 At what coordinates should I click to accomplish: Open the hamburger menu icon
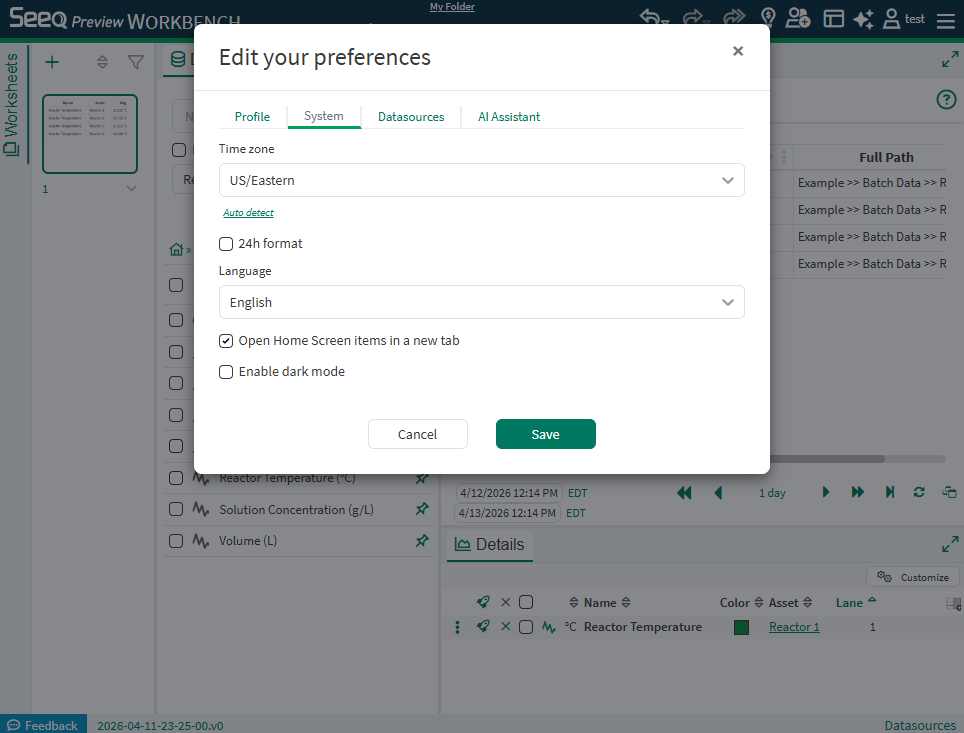pyautogui.click(x=945, y=20)
